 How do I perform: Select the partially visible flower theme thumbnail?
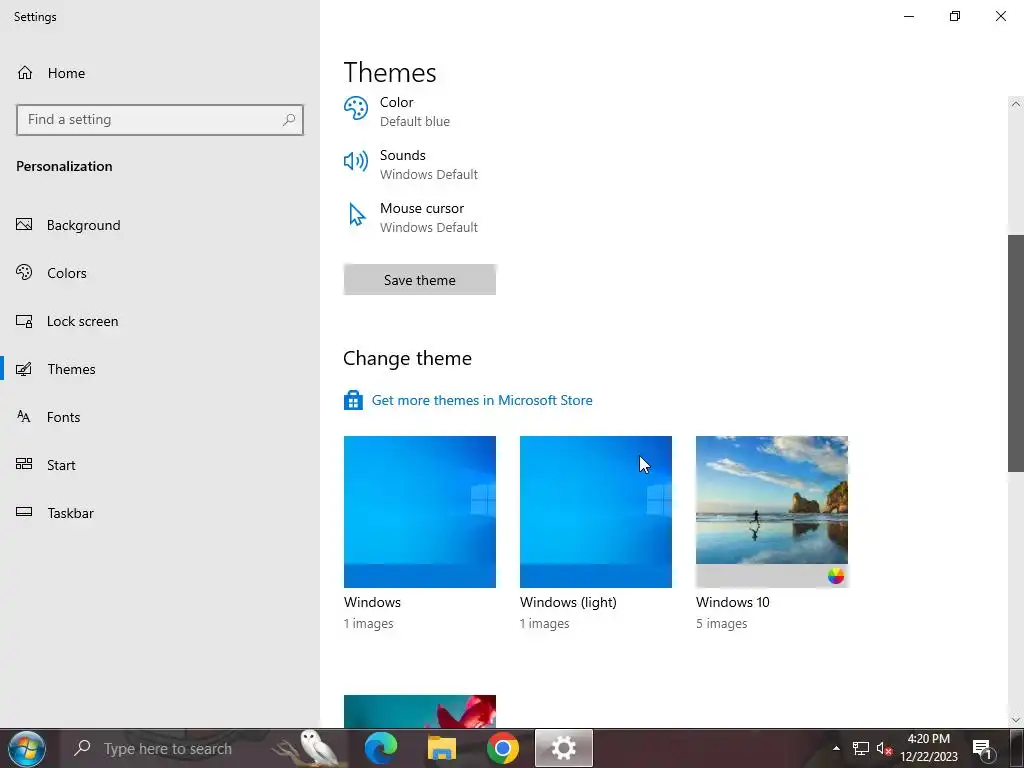point(419,711)
